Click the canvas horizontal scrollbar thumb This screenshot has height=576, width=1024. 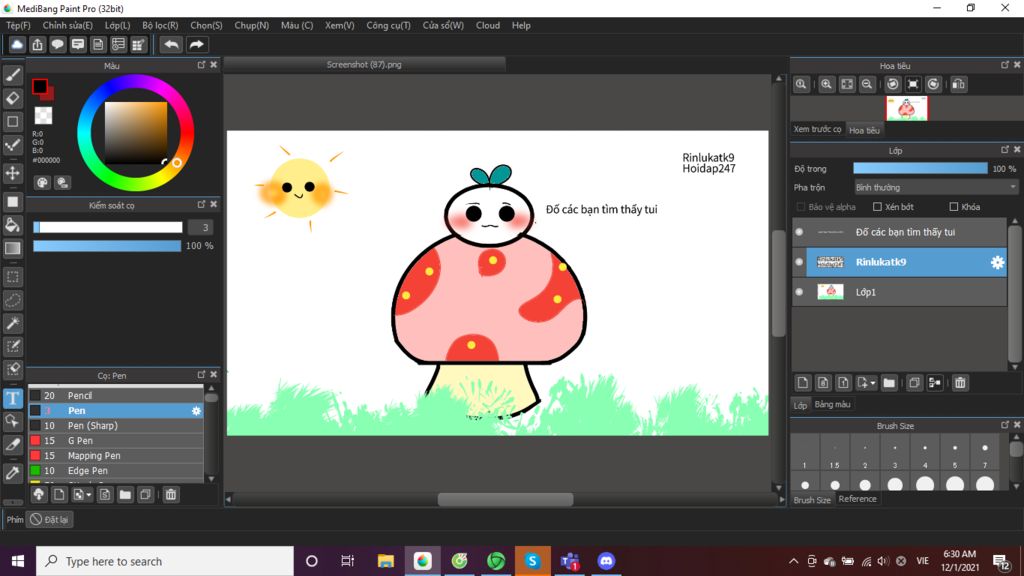point(505,500)
